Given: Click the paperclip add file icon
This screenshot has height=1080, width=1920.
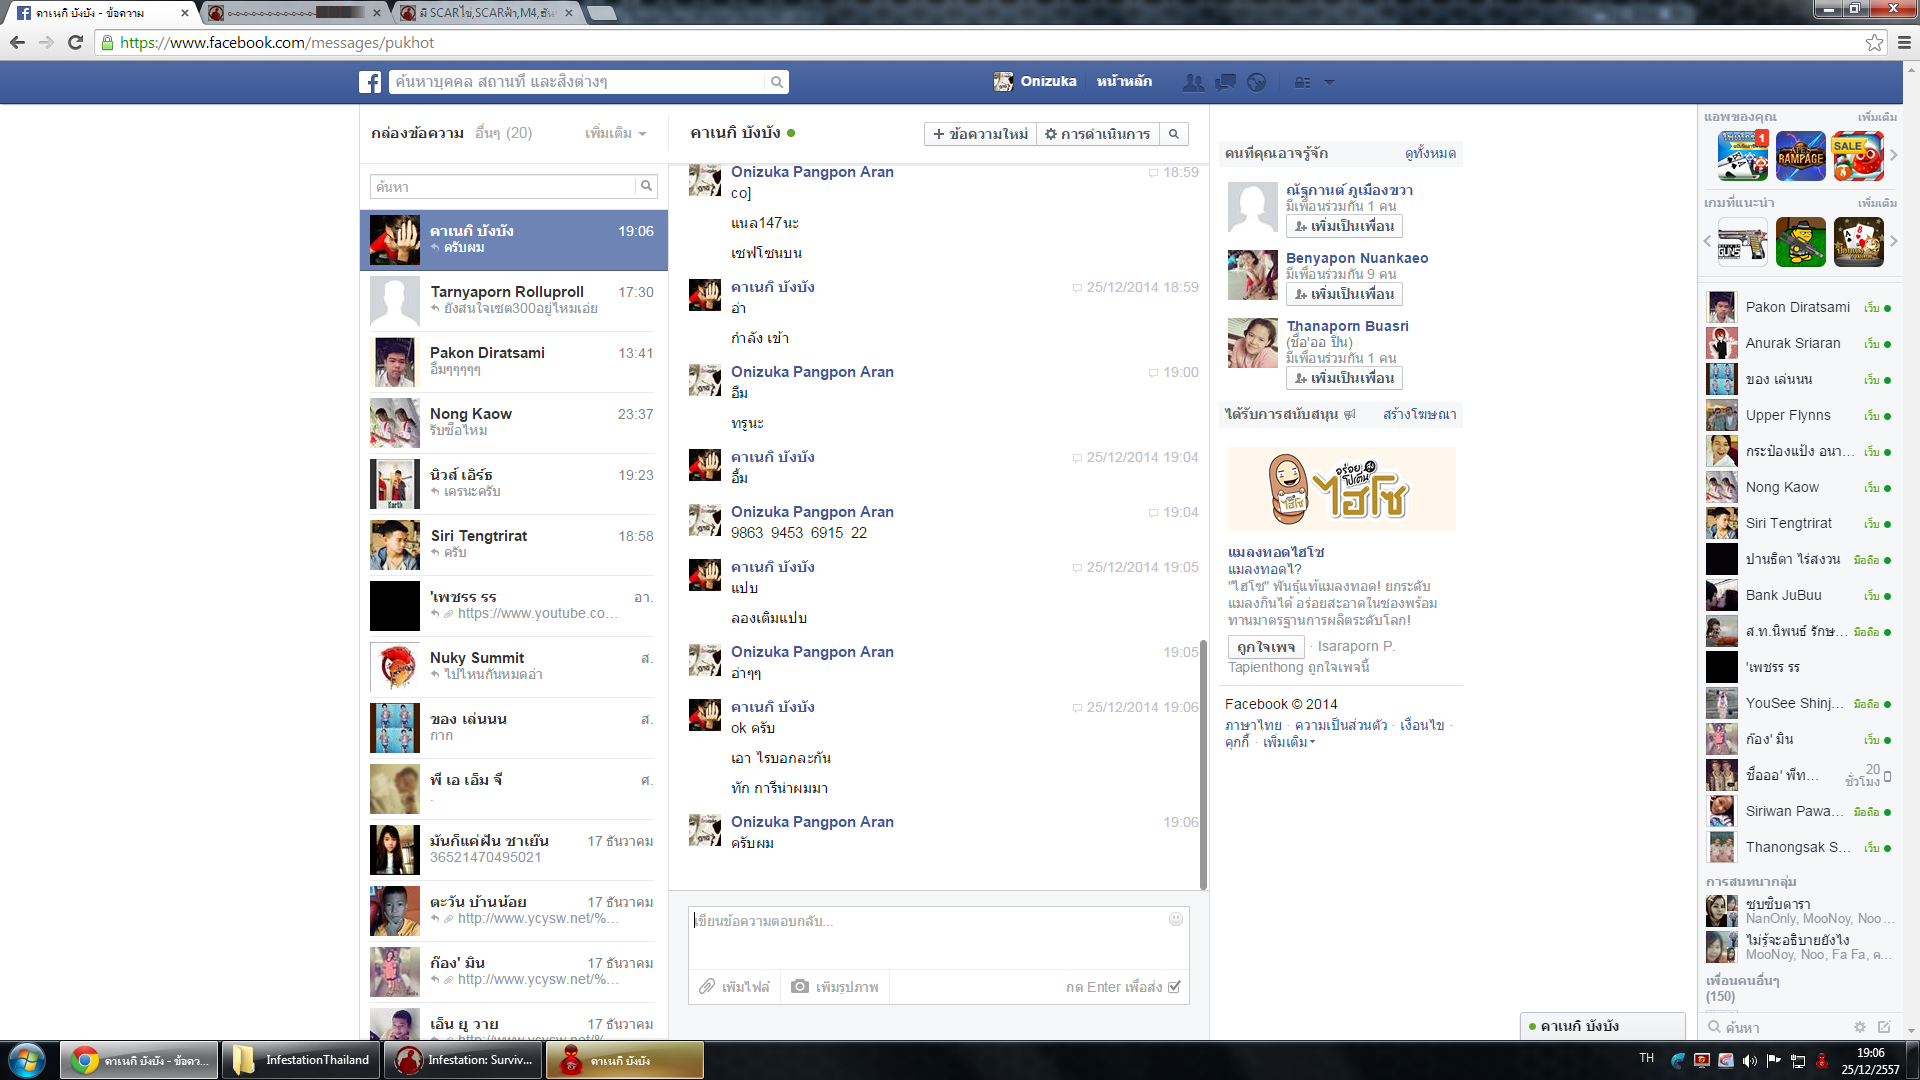Looking at the screenshot, I should [x=707, y=987].
